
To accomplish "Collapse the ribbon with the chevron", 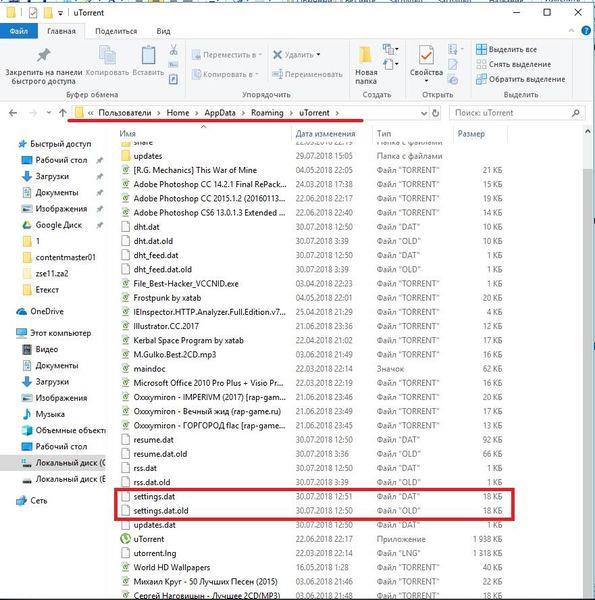I will pos(571,31).
